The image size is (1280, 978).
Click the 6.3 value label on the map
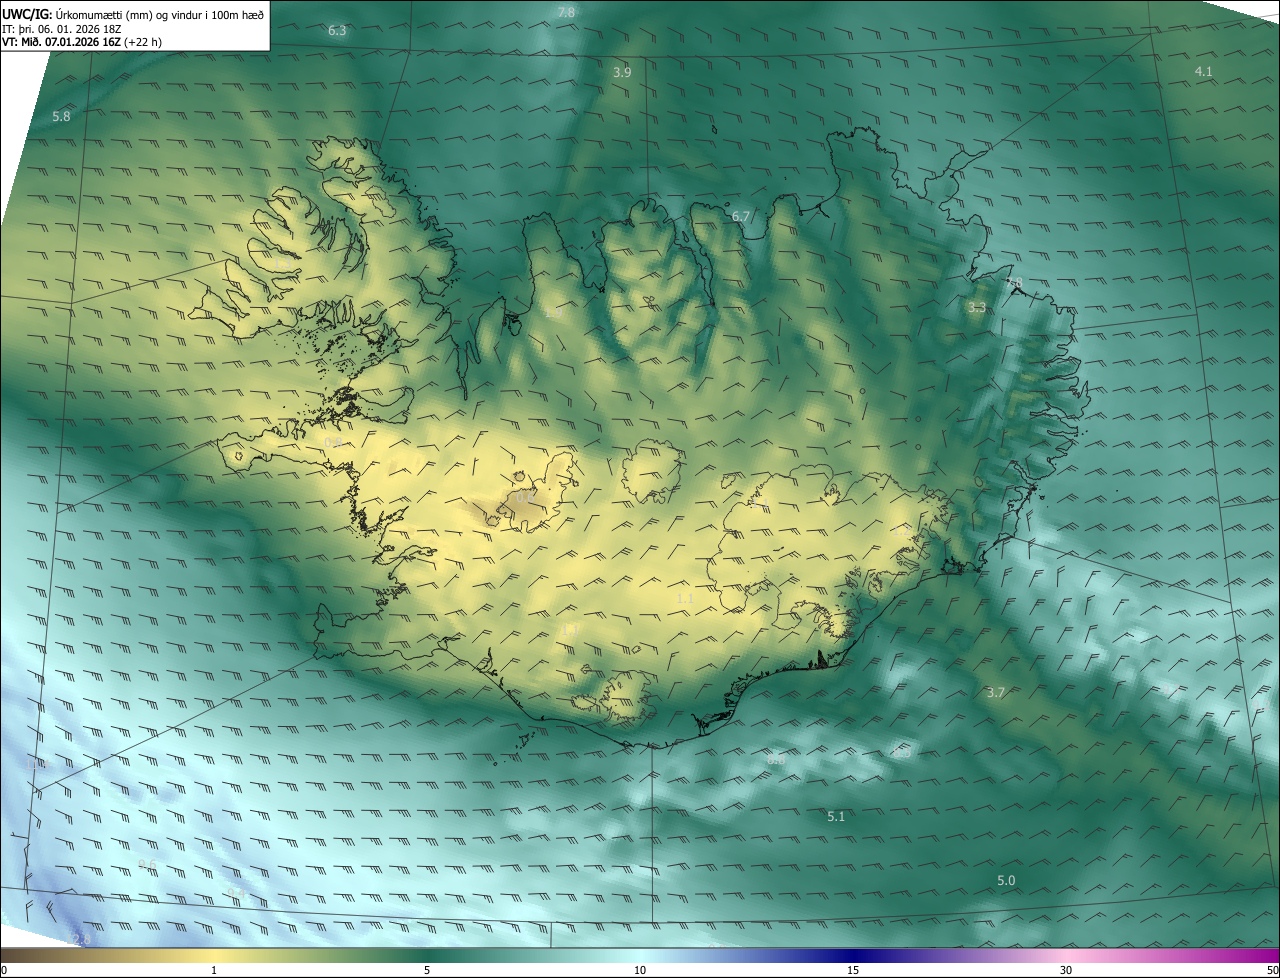337,31
